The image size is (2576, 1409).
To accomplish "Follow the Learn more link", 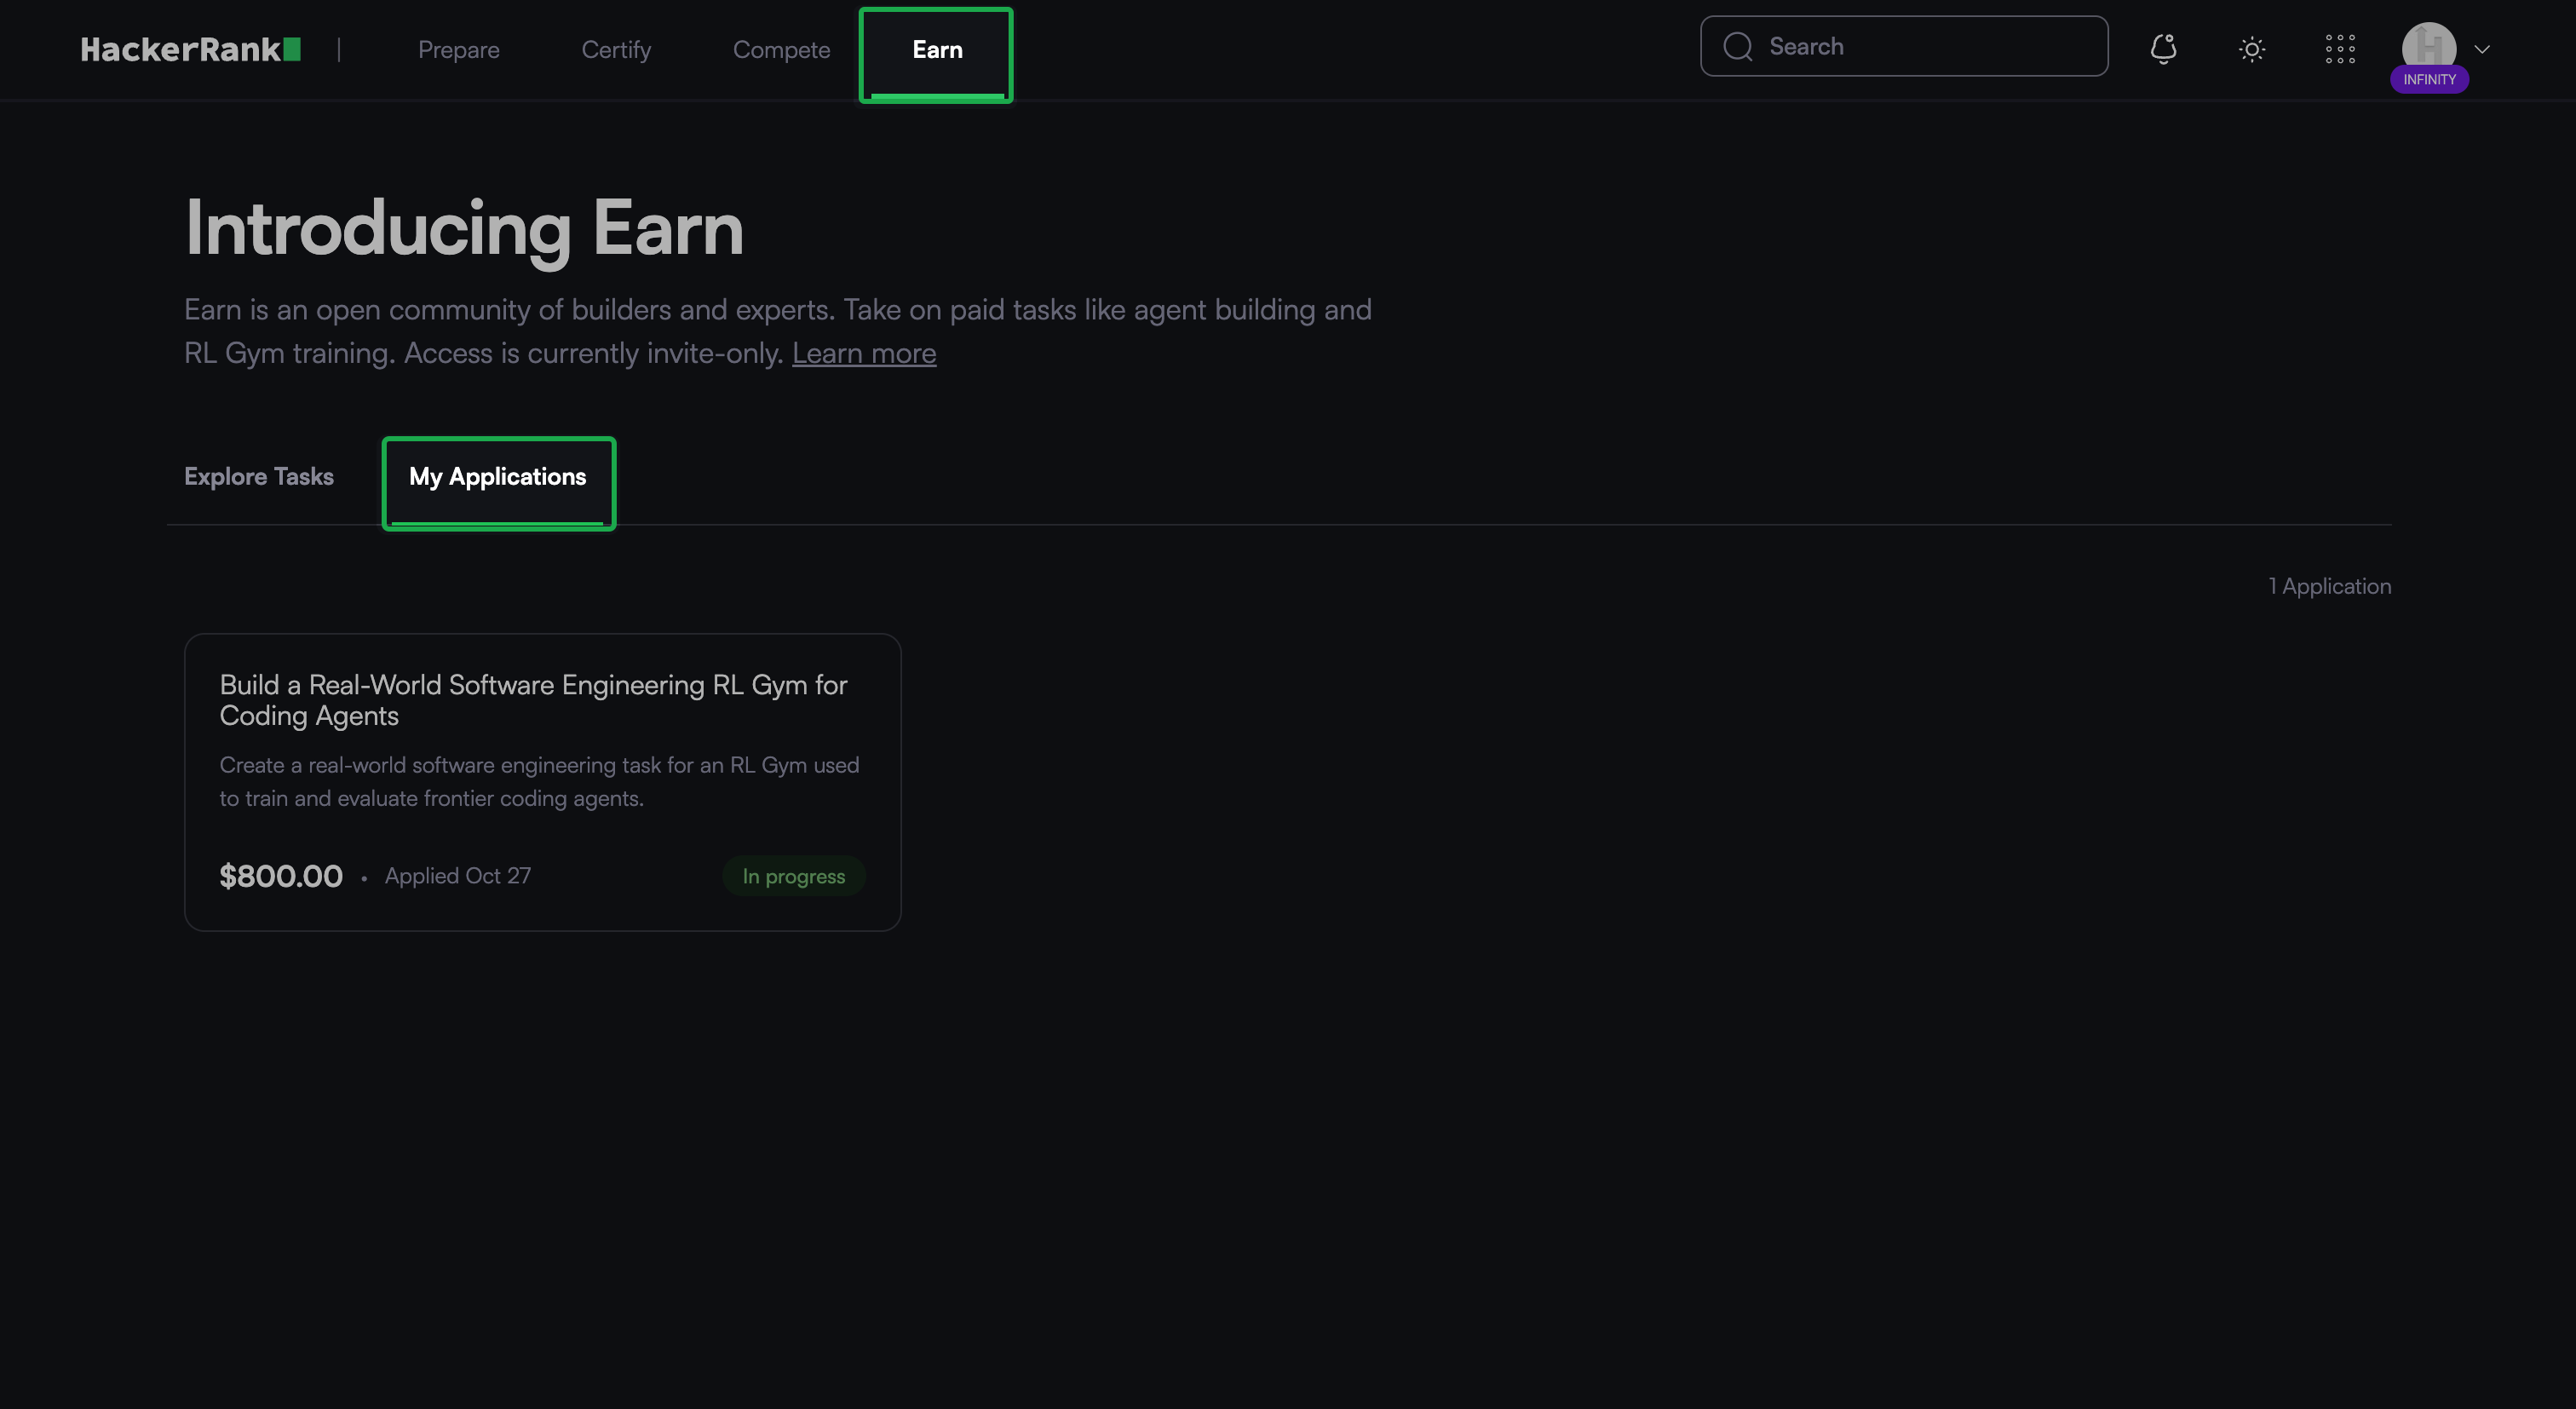I will click(864, 353).
